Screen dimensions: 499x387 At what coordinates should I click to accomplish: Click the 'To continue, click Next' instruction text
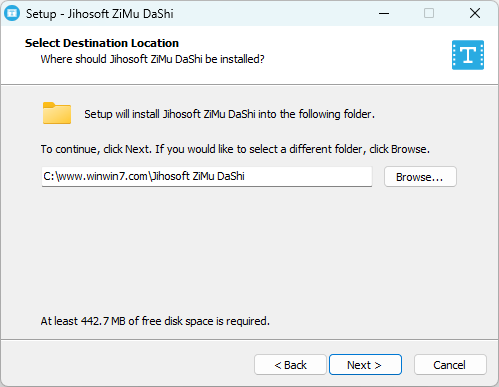point(235,149)
